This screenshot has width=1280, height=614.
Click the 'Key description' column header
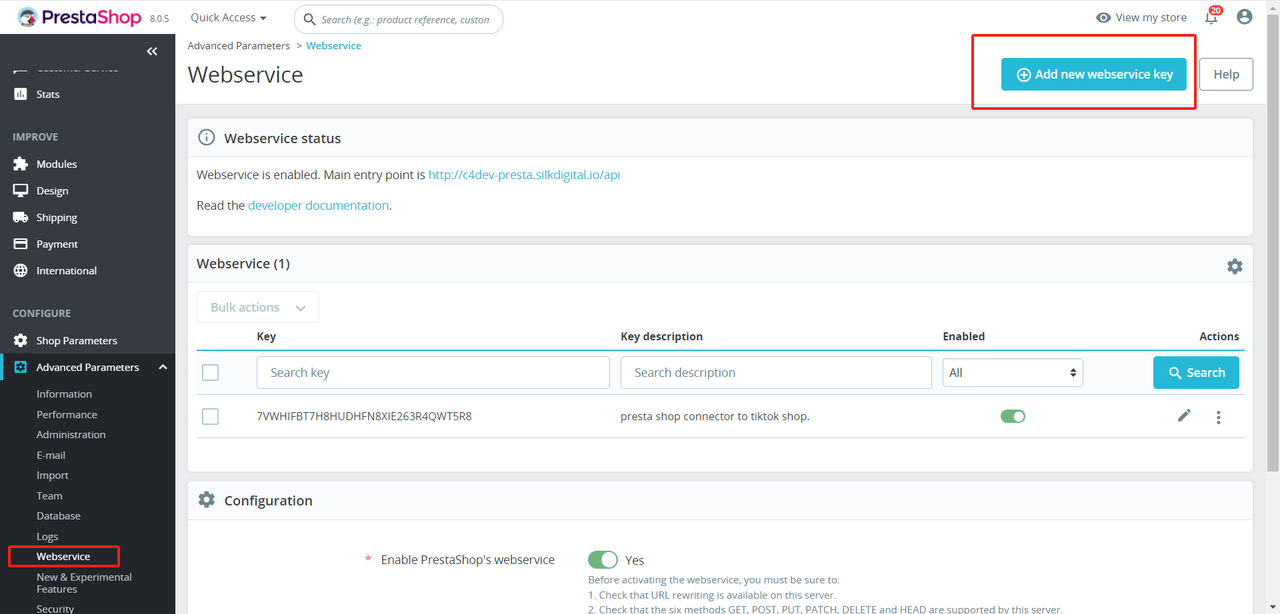(662, 337)
